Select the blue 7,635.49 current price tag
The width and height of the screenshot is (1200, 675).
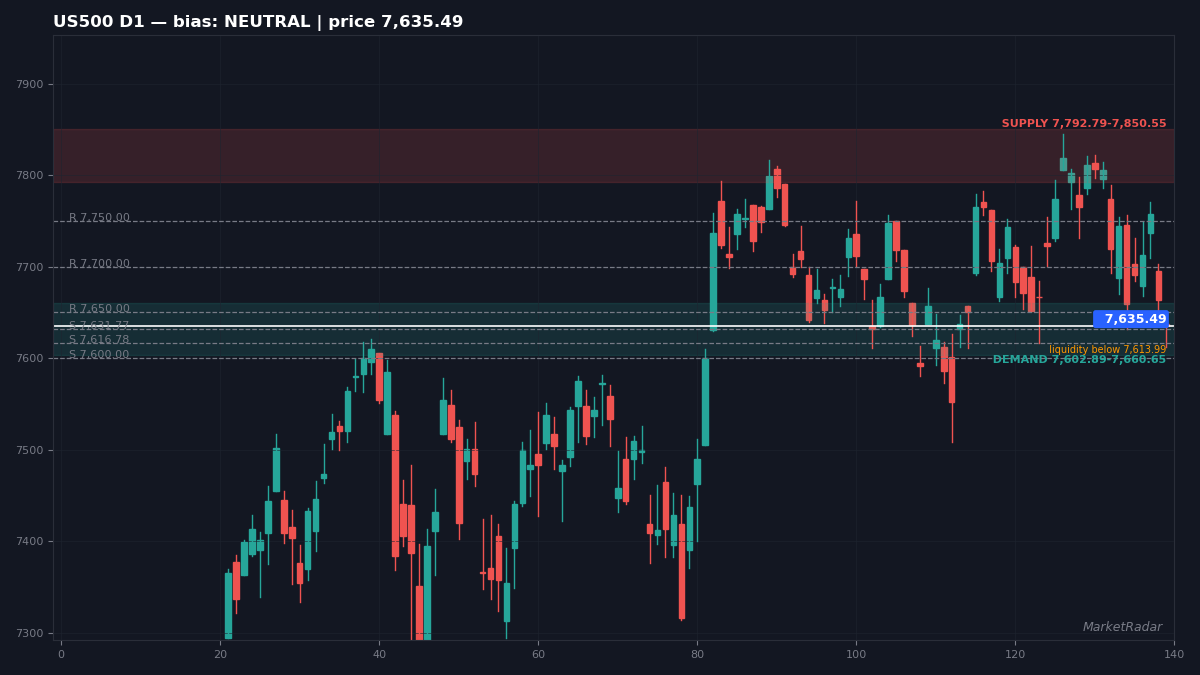click(1131, 319)
